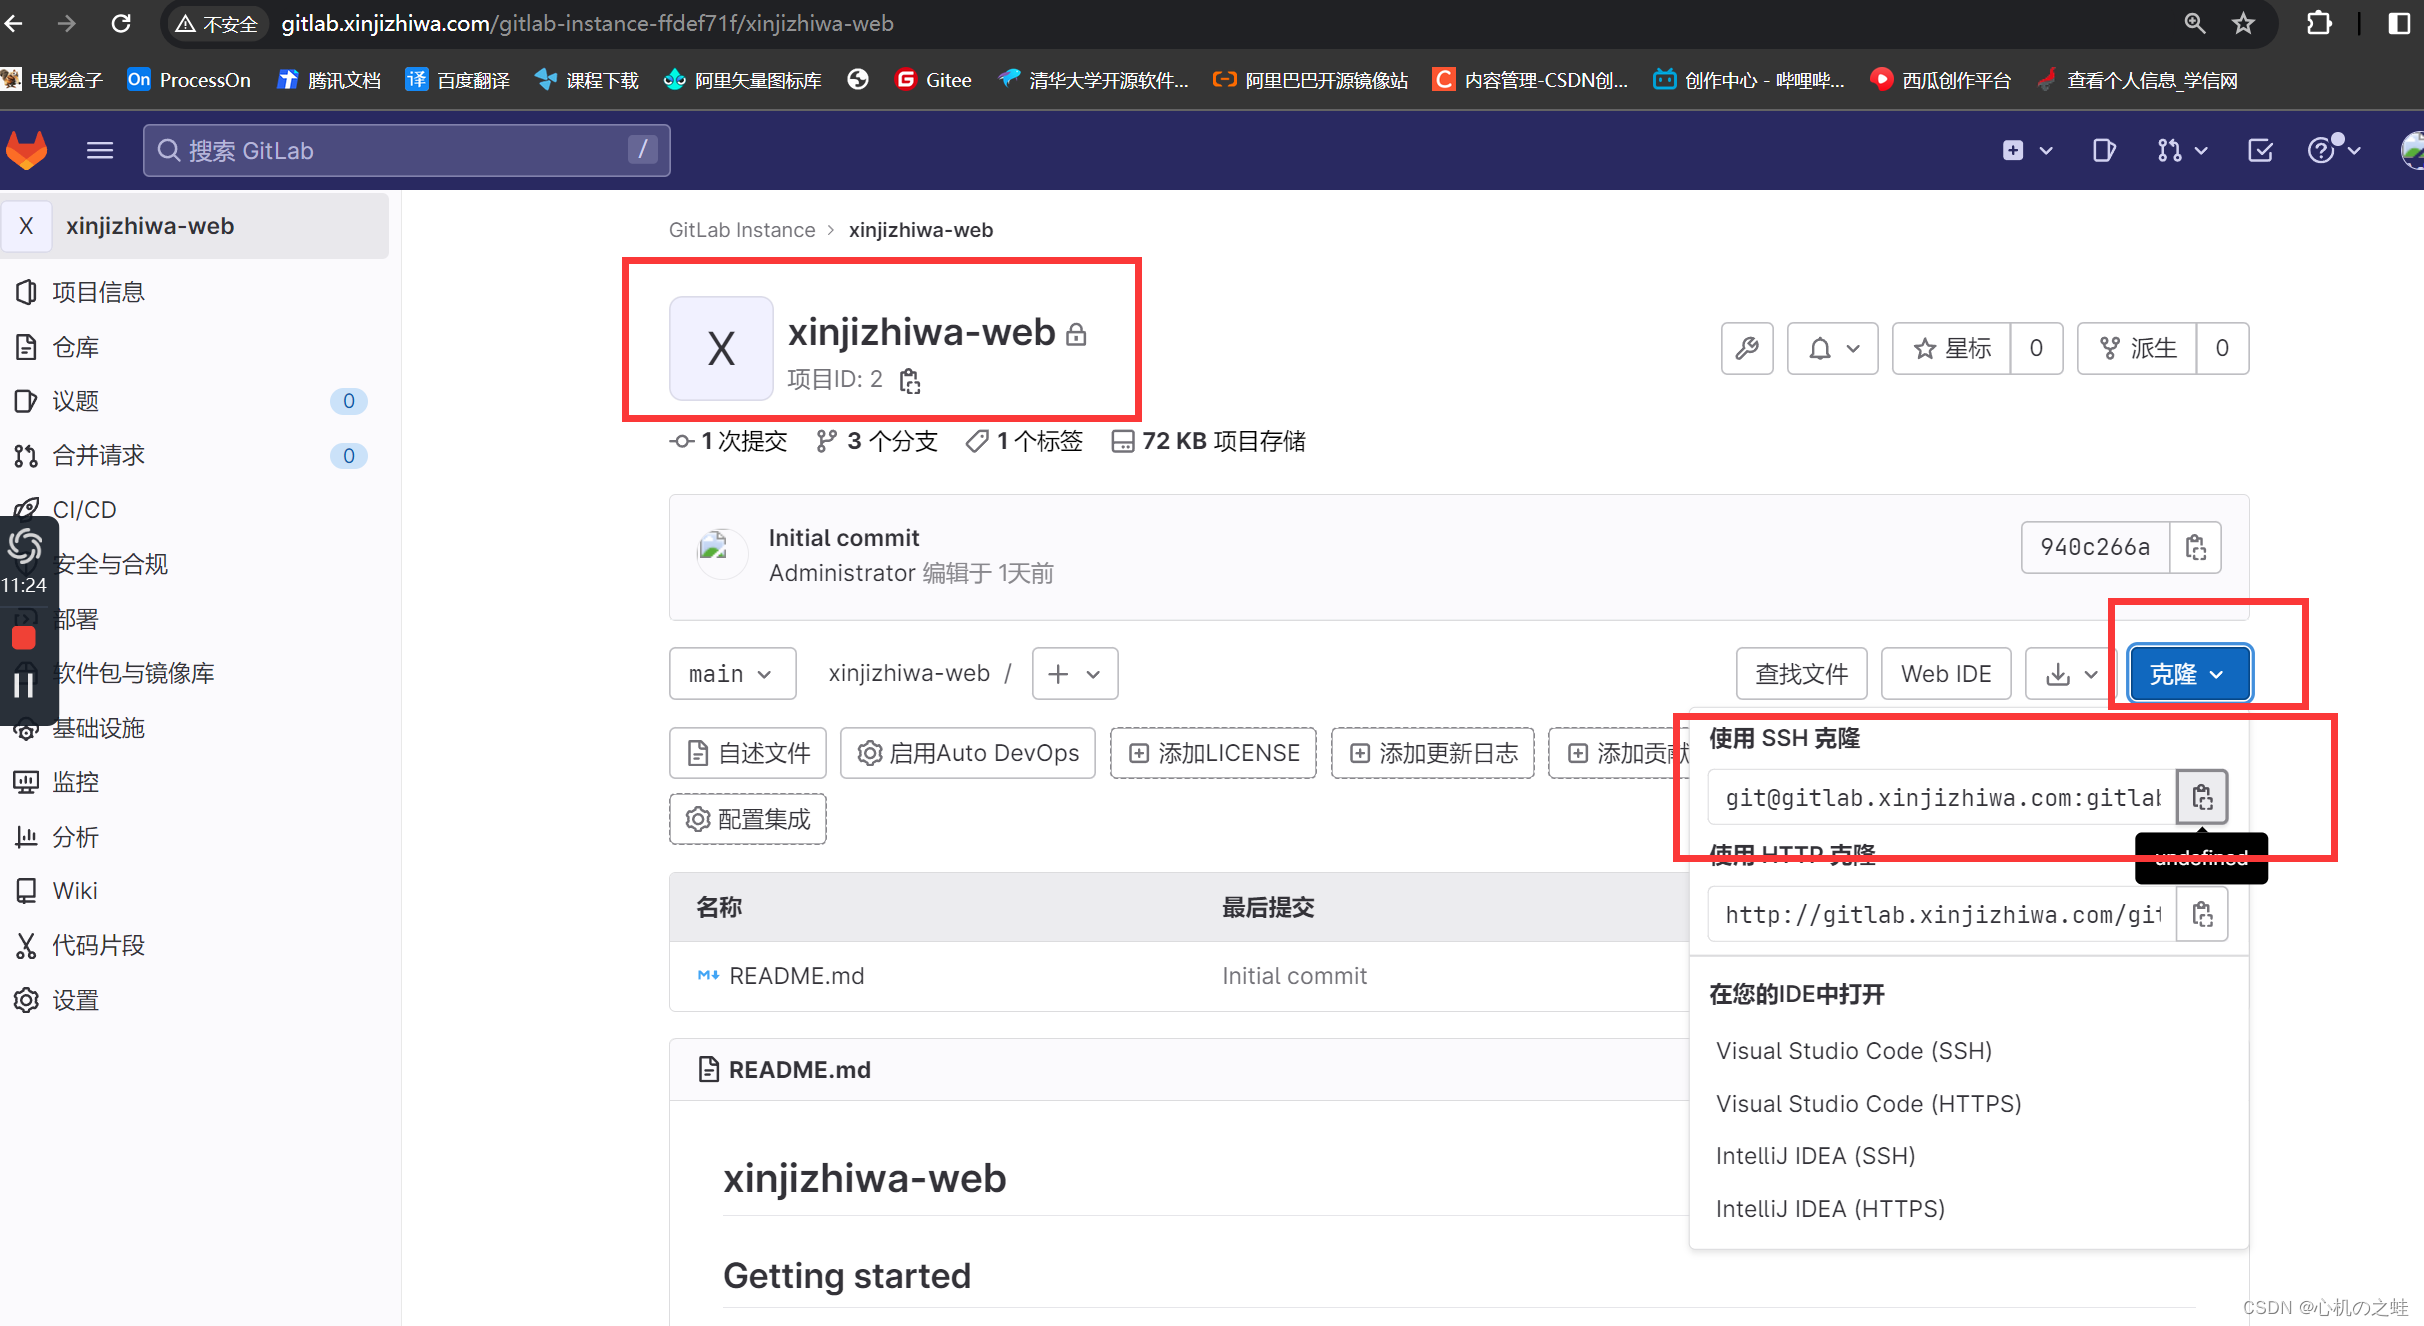2424x1326 pixels.
Task: Open CI/CD in the sidebar
Action: (83, 509)
